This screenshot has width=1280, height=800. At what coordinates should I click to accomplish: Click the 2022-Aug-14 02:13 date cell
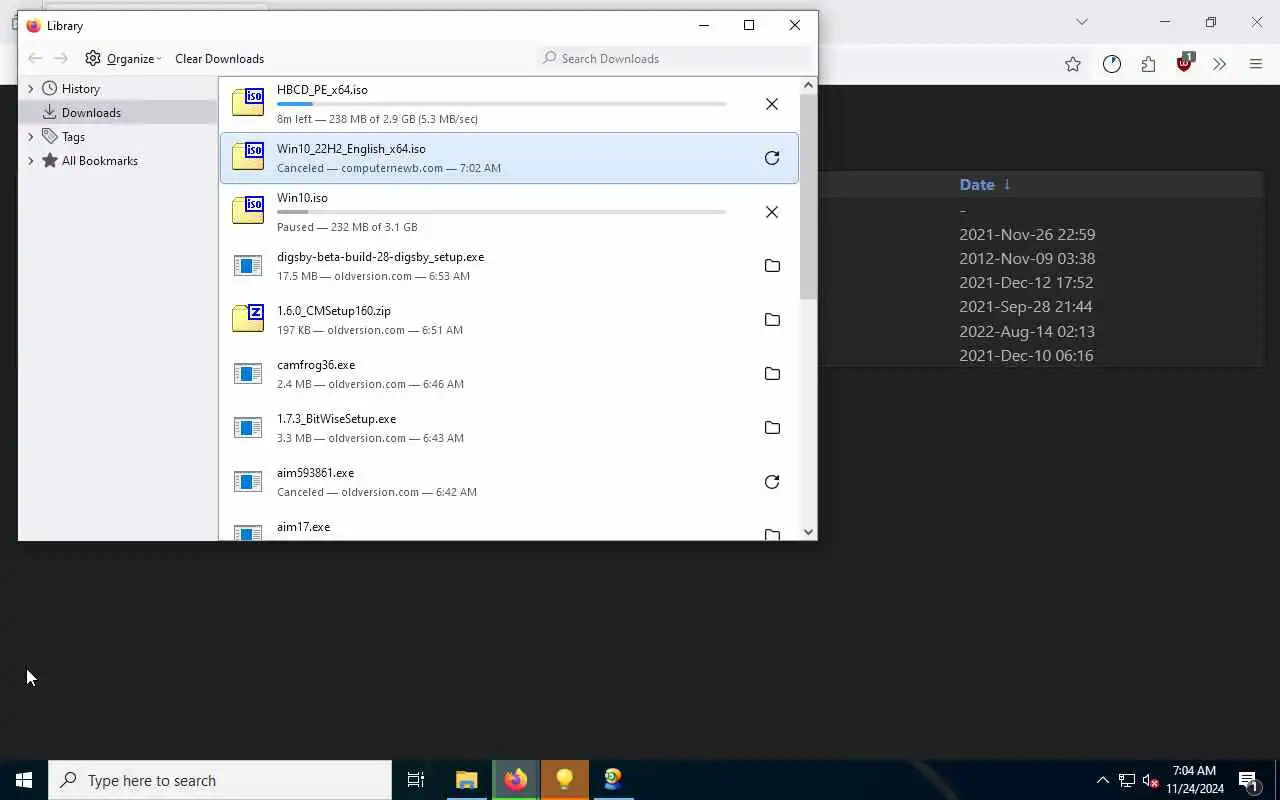pyautogui.click(x=1027, y=331)
